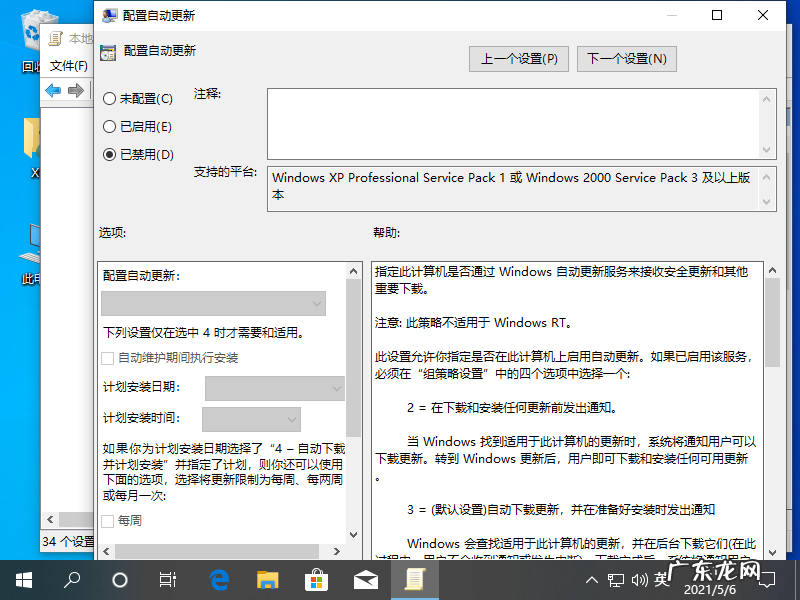
Task: Open Microsoft Edge from the taskbar
Action: tap(219, 579)
